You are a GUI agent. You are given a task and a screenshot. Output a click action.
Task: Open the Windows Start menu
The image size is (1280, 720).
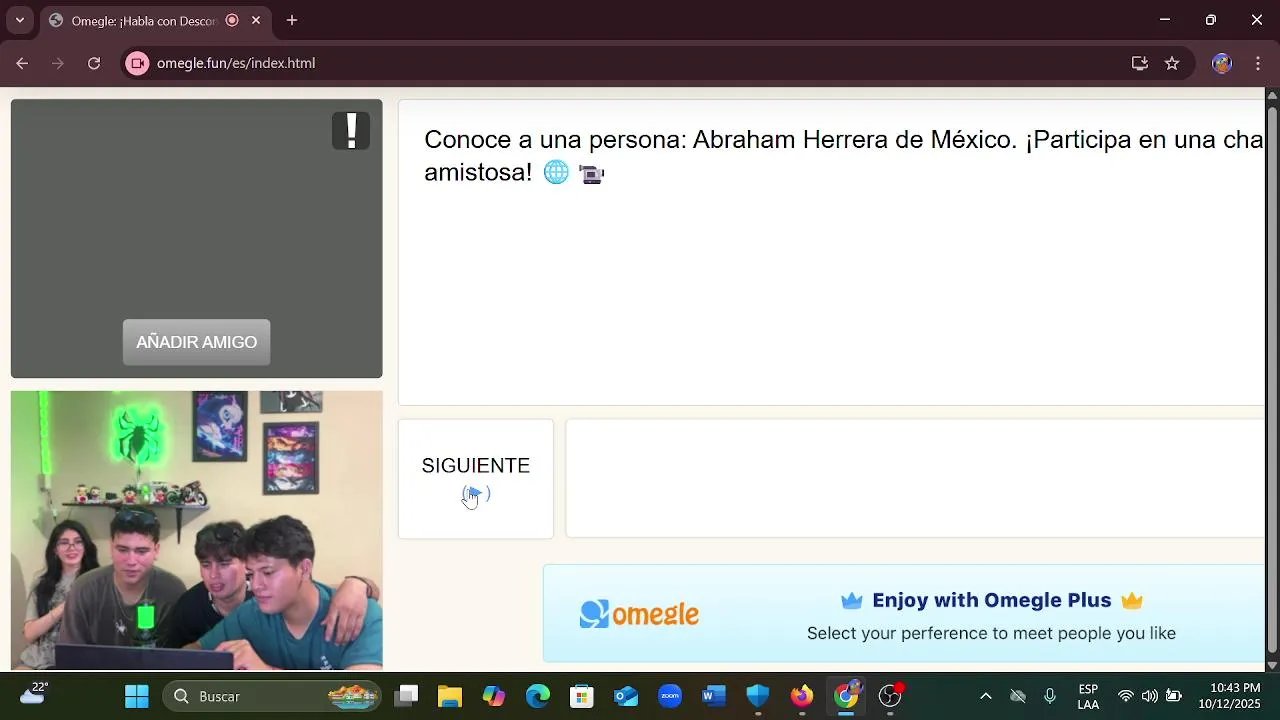(x=137, y=696)
